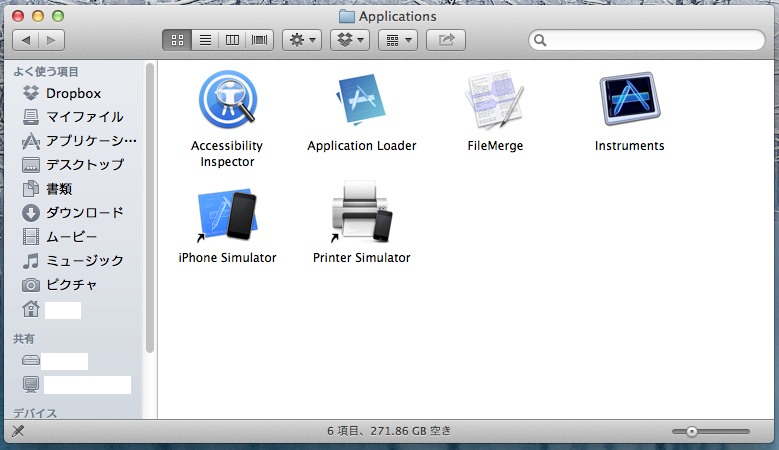The width and height of the screenshot is (779, 450).
Task: Open the gear action menu
Action: 302,40
